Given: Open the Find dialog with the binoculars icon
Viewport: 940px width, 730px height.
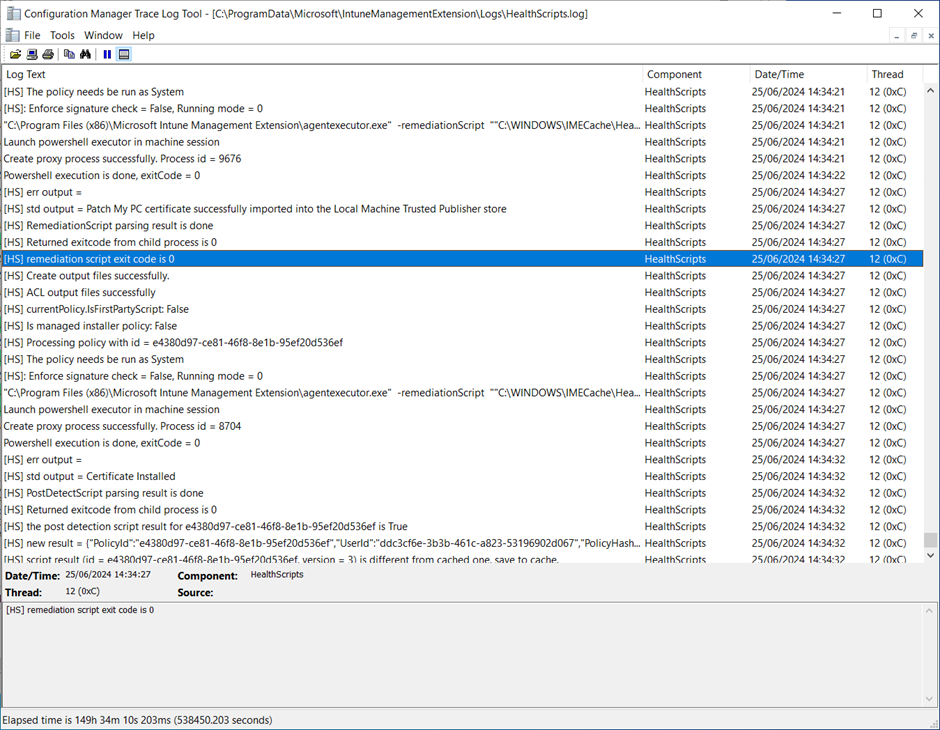Looking at the screenshot, I should [x=84, y=54].
